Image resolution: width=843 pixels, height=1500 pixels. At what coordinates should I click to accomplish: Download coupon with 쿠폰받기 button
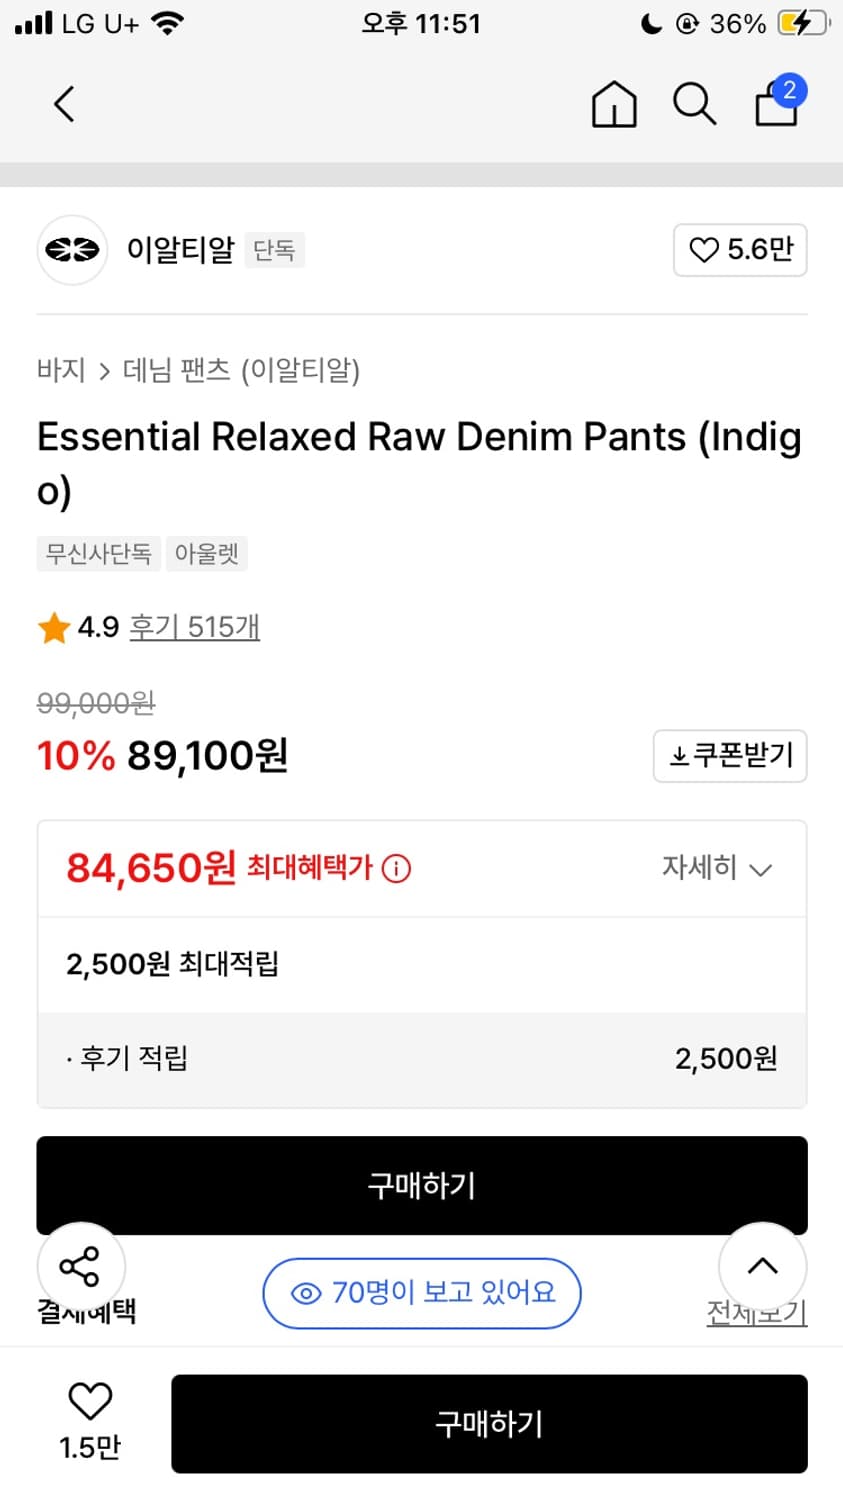tap(730, 756)
